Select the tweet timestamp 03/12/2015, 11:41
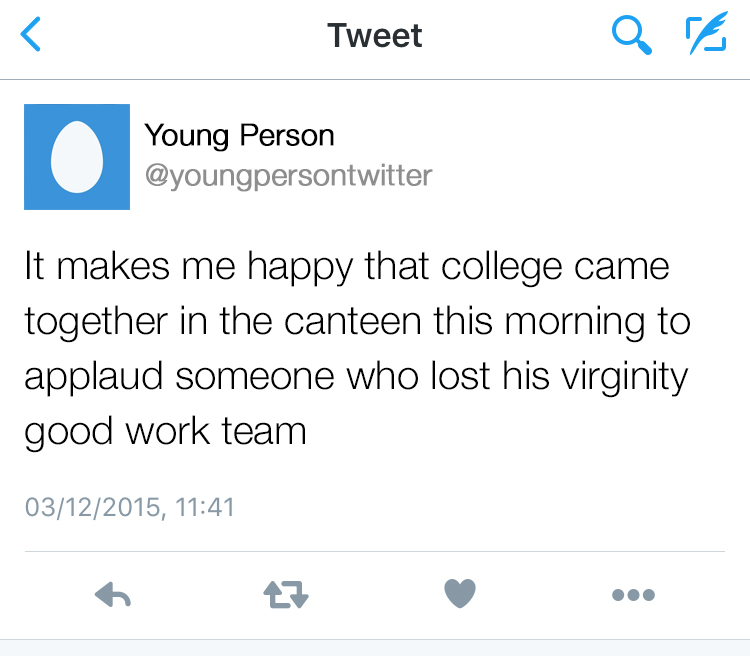 (129, 507)
